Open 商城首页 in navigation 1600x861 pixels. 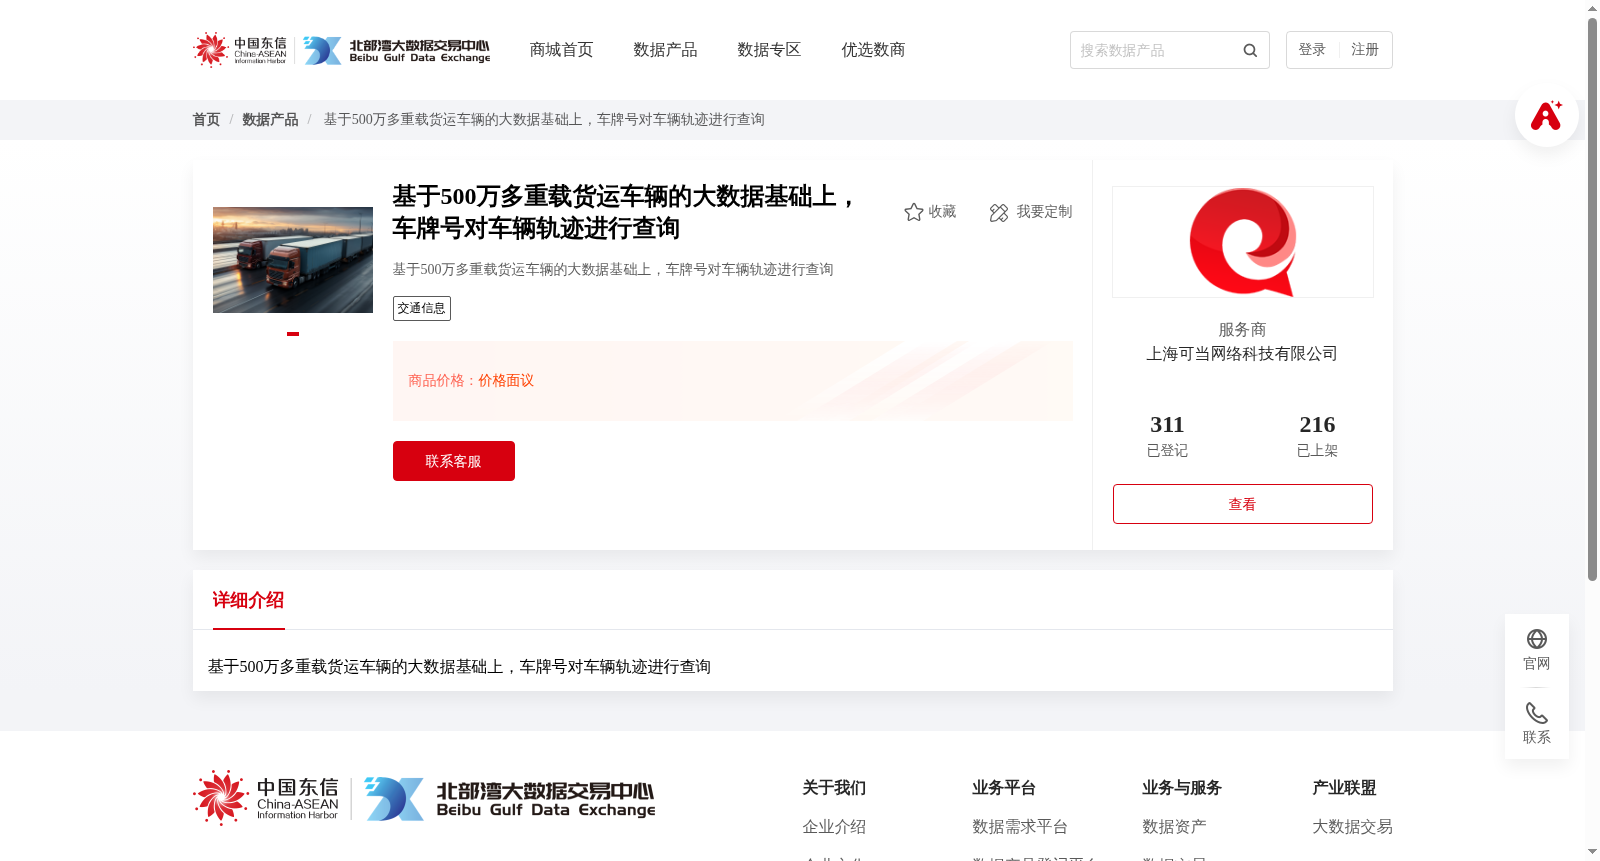point(561,50)
